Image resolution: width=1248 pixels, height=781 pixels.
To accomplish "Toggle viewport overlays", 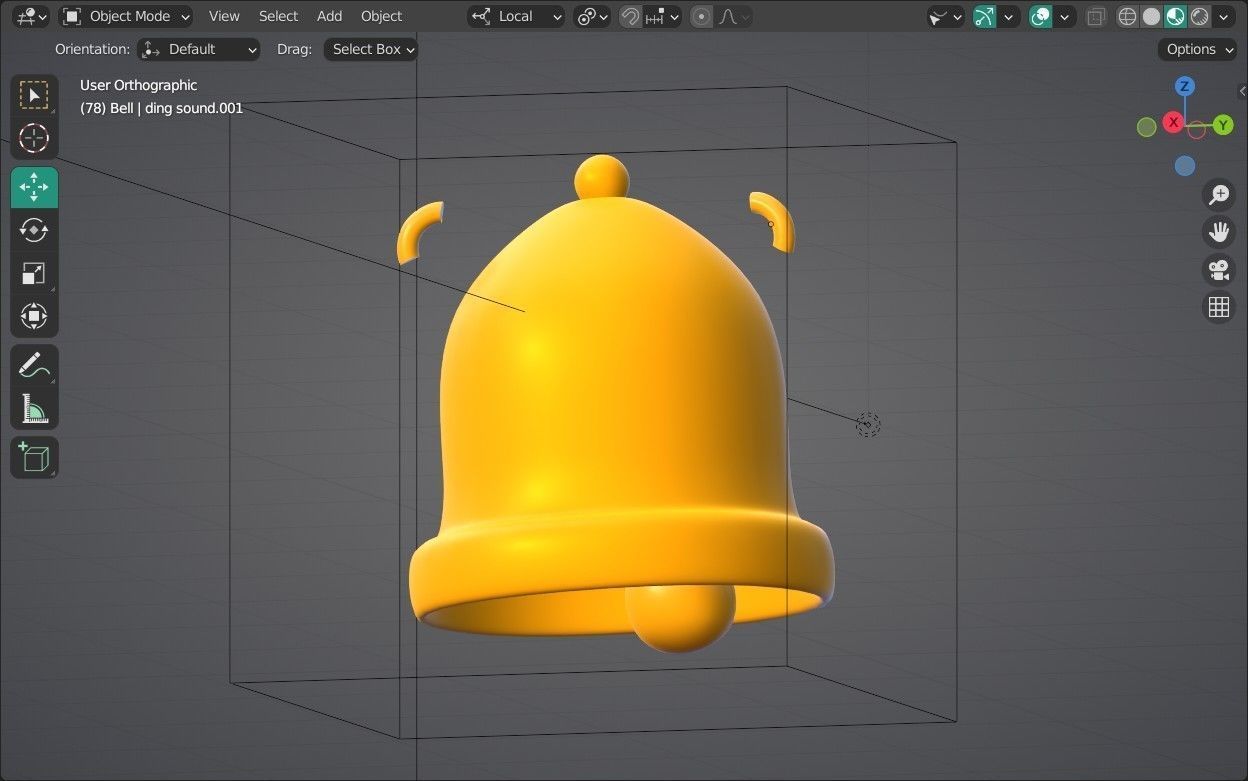I will pyautogui.click(x=1041, y=16).
